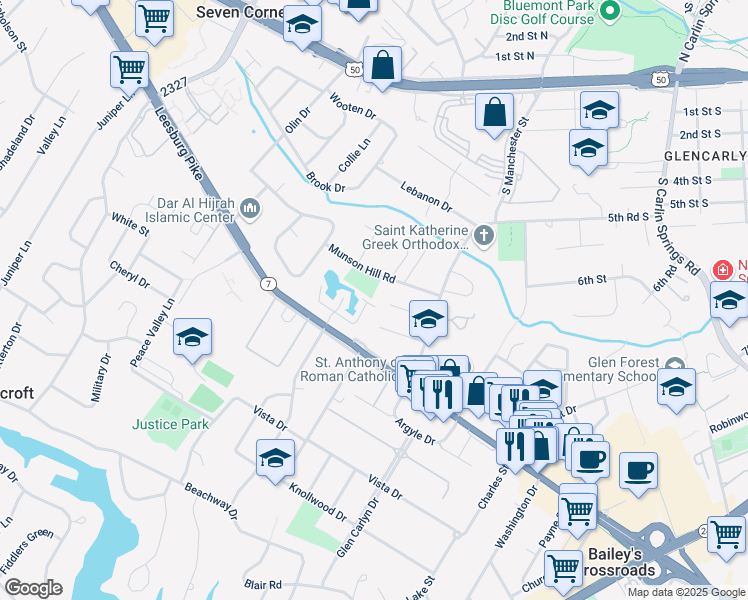The height and width of the screenshot is (600, 748).
Task: Click the Map data ©2025 Google attribution
Action: pyautogui.click(x=686, y=593)
